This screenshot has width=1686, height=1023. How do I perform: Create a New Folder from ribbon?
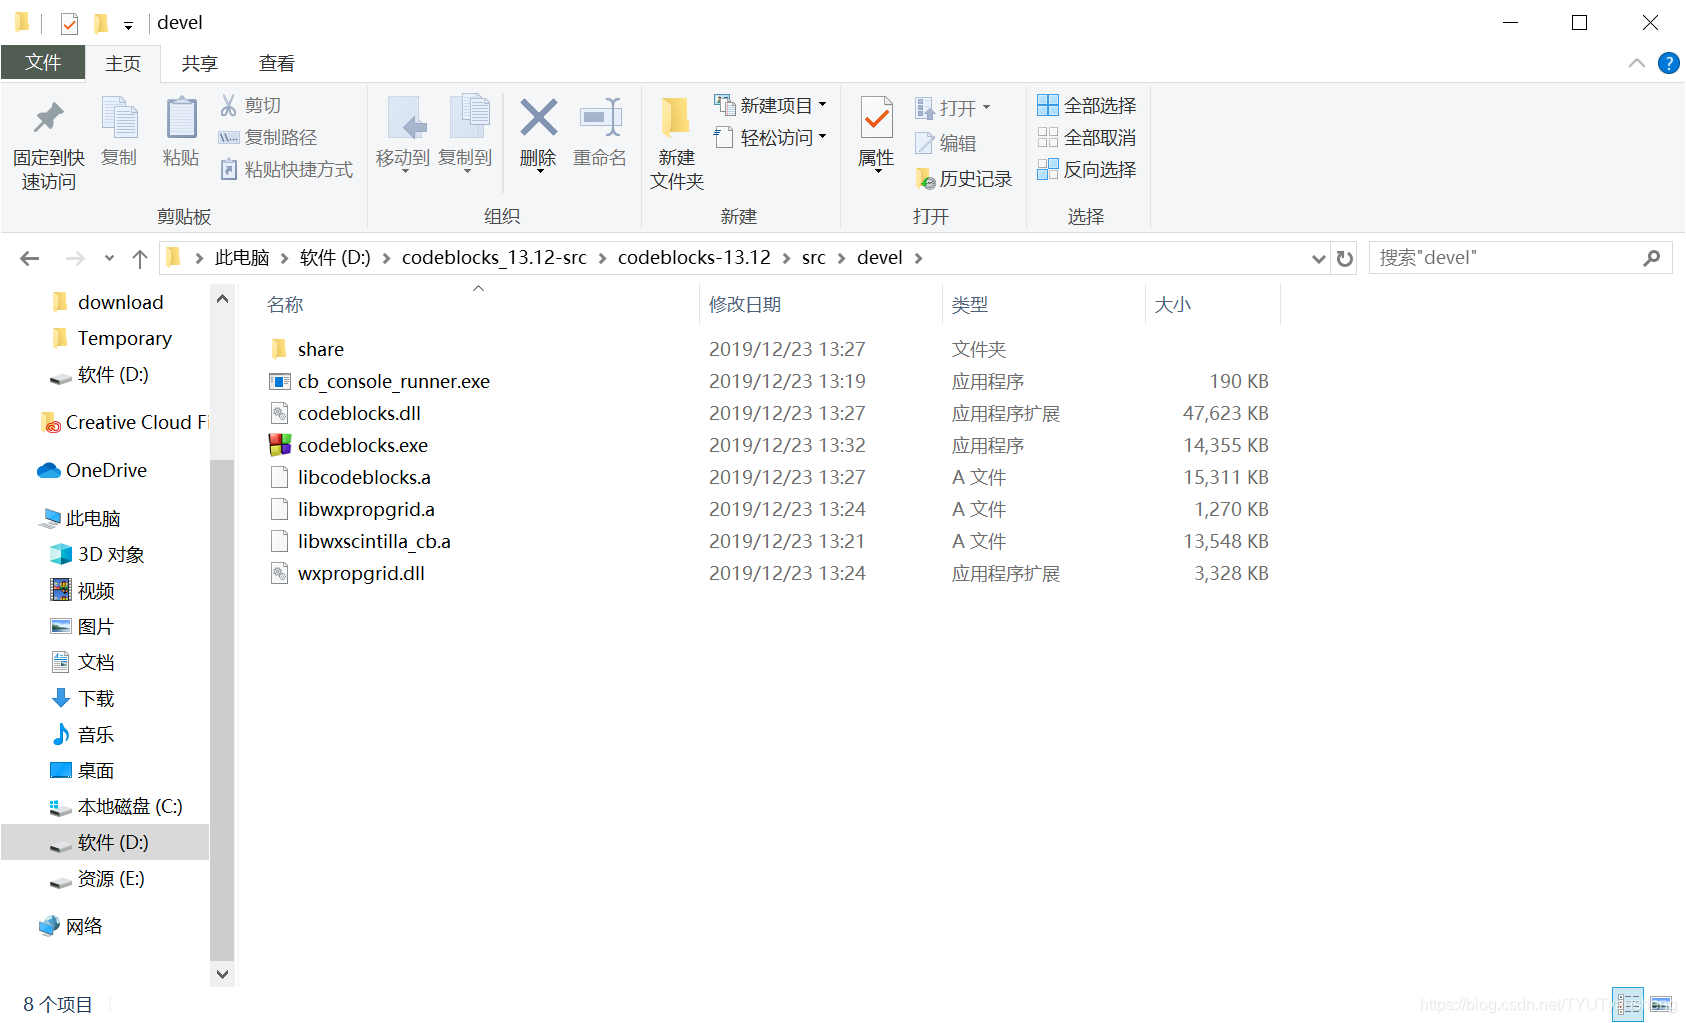pyautogui.click(x=677, y=143)
